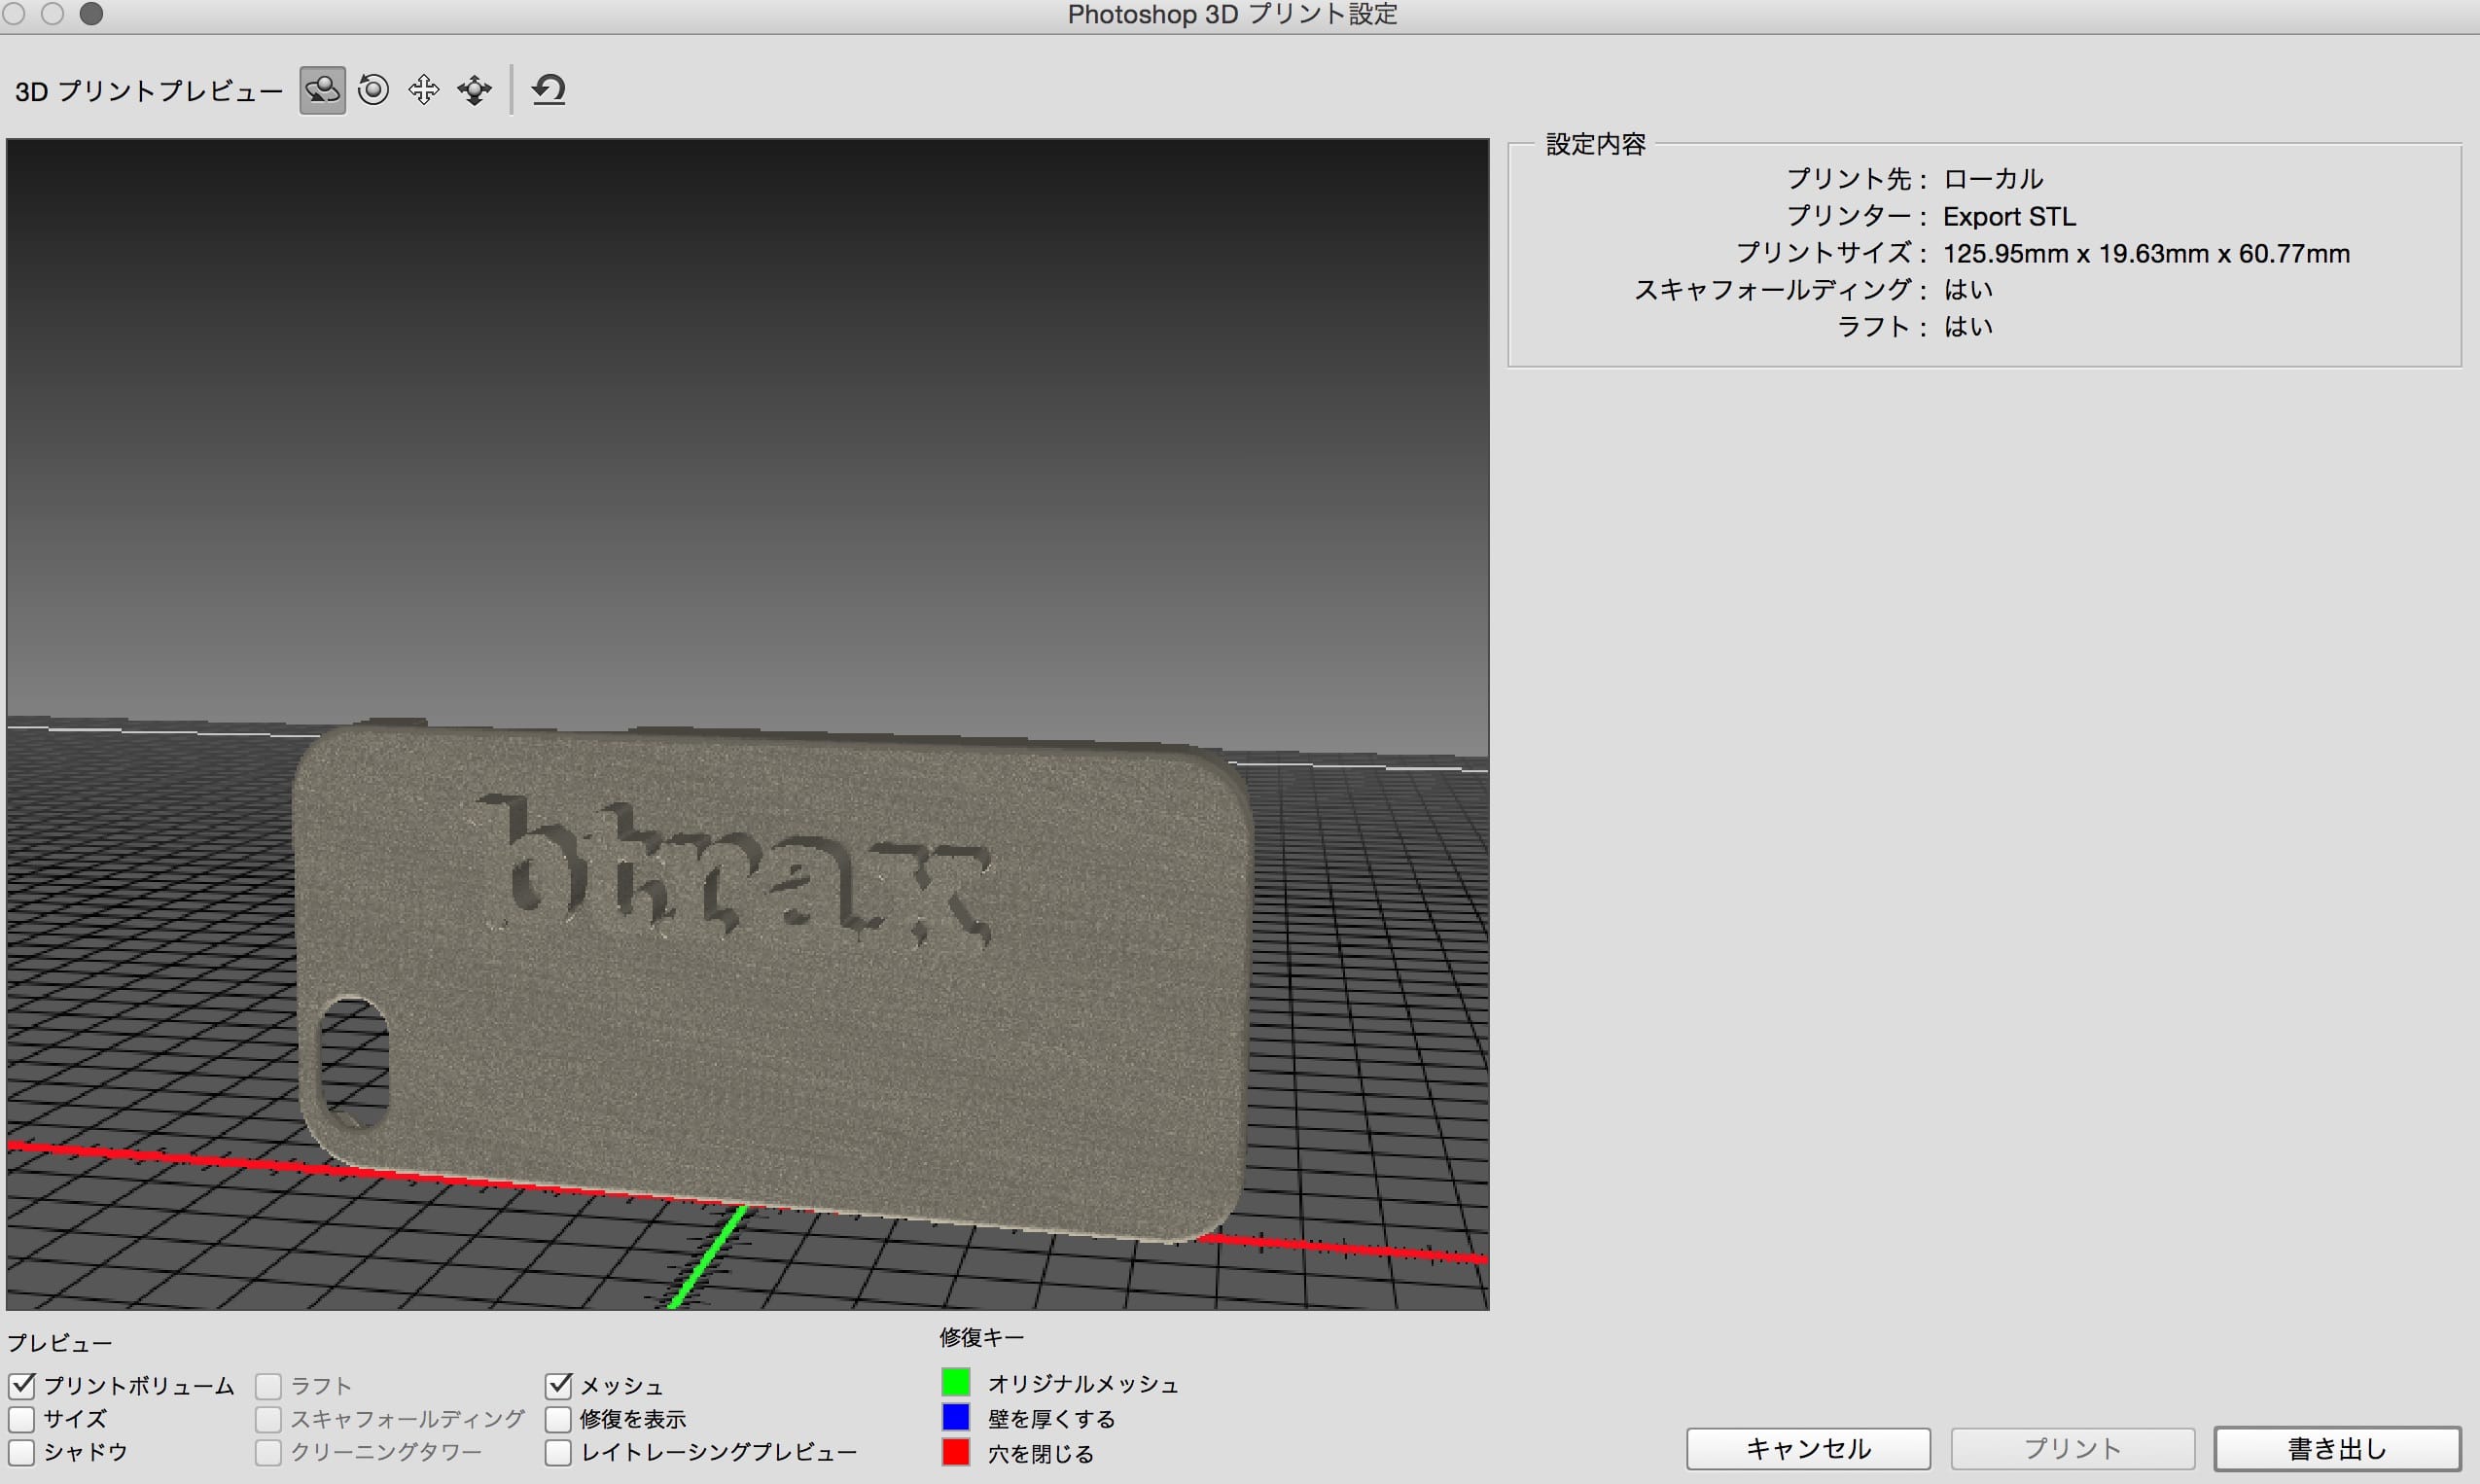
Task: Uncheck the メッシュ checkbox
Action: coord(558,1386)
